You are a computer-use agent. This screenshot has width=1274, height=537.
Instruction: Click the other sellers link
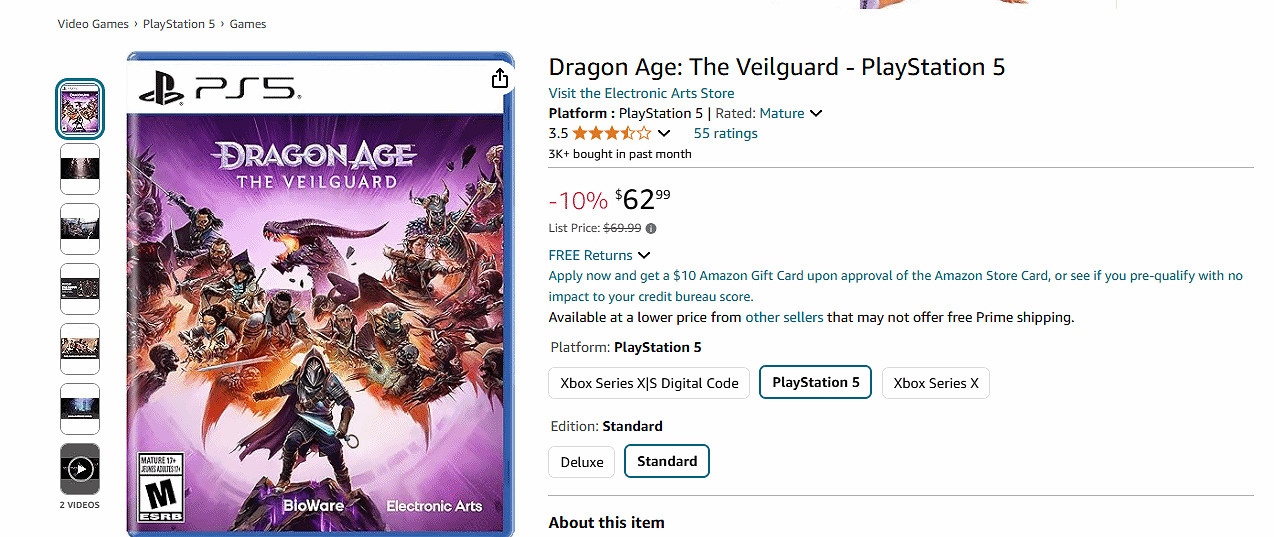click(x=784, y=317)
